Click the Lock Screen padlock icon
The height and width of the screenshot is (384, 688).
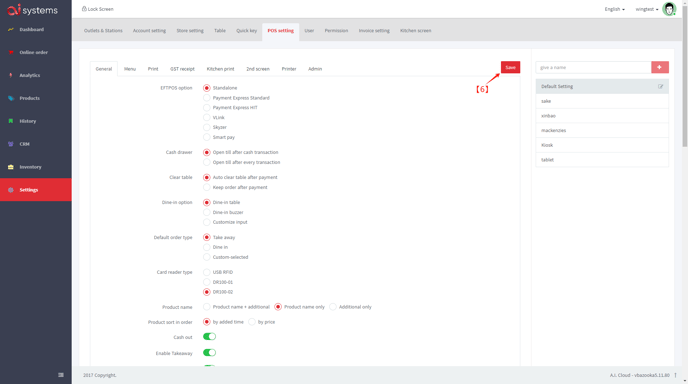[84, 9]
